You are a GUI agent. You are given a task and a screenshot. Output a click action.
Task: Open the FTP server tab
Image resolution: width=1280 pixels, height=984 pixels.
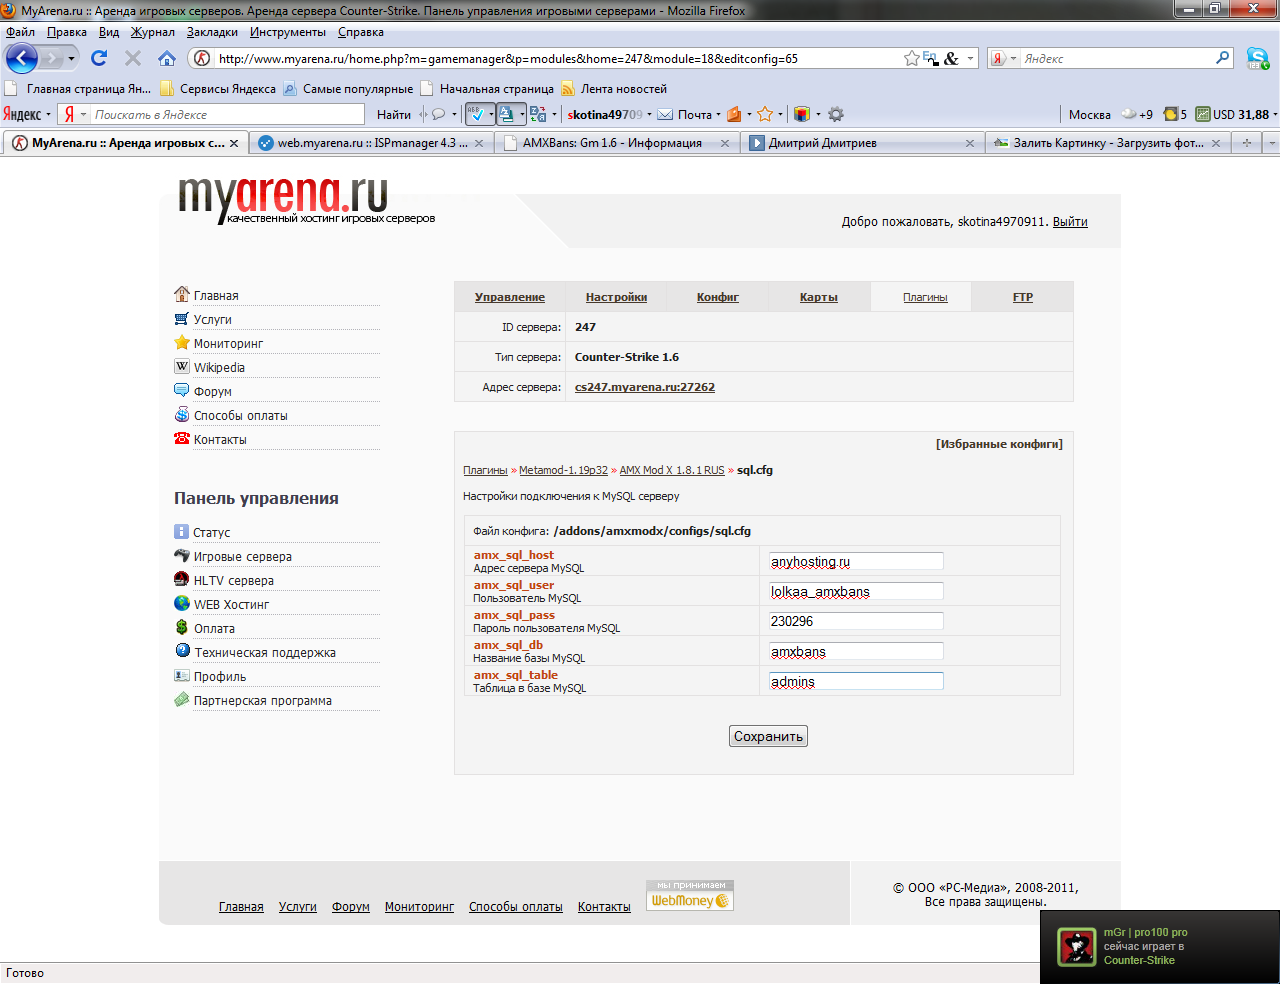[1023, 297]
